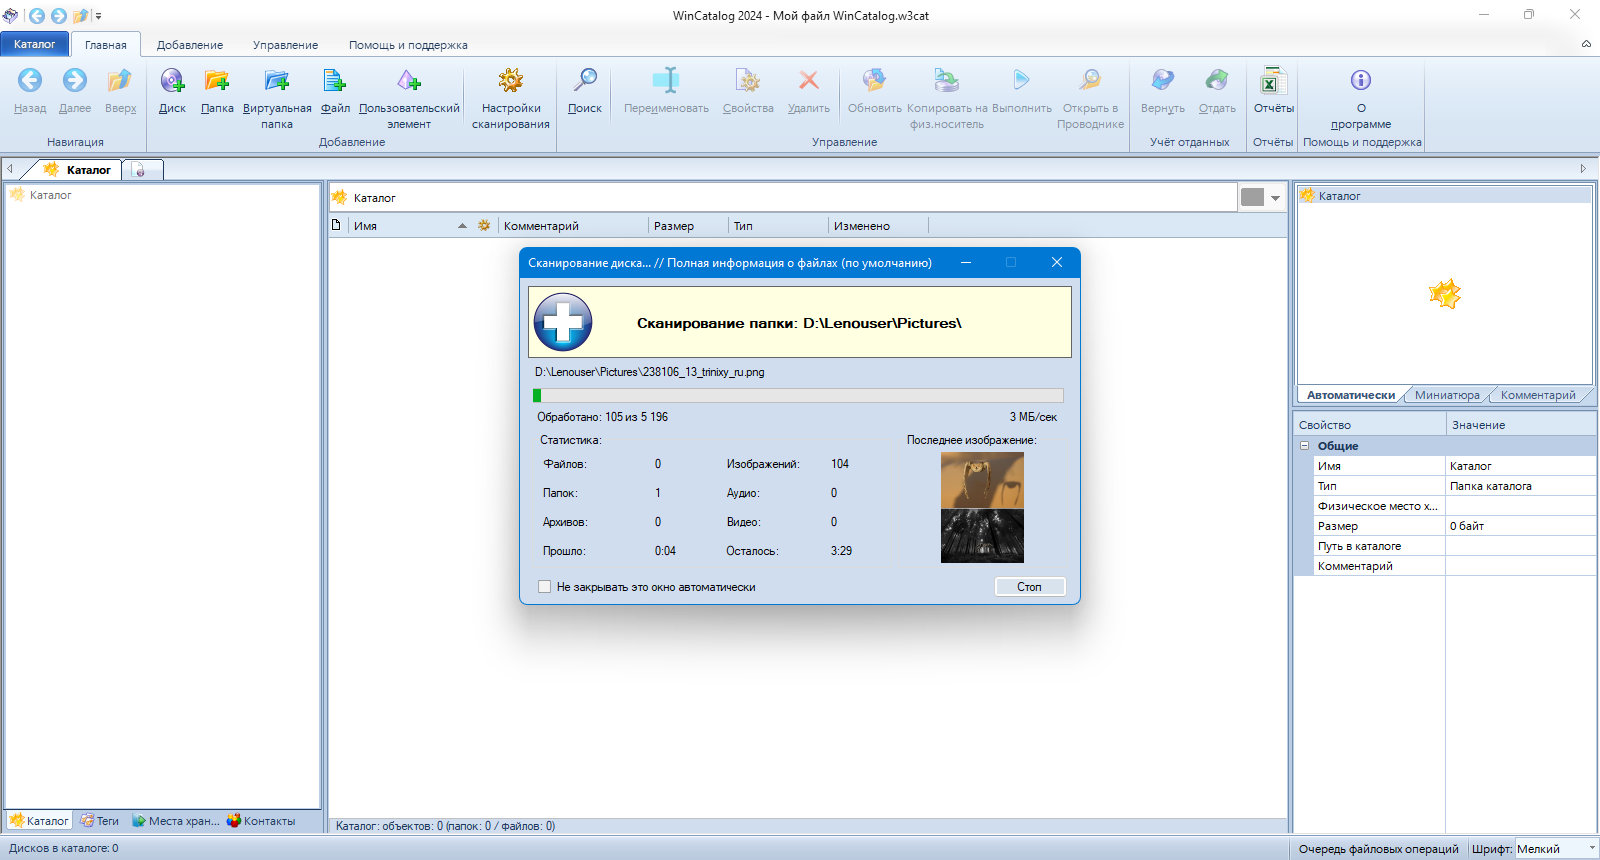Click the Обновить icon
Image resolution: width=1600 pixels, height=860 pixels.
coord(875,81)
